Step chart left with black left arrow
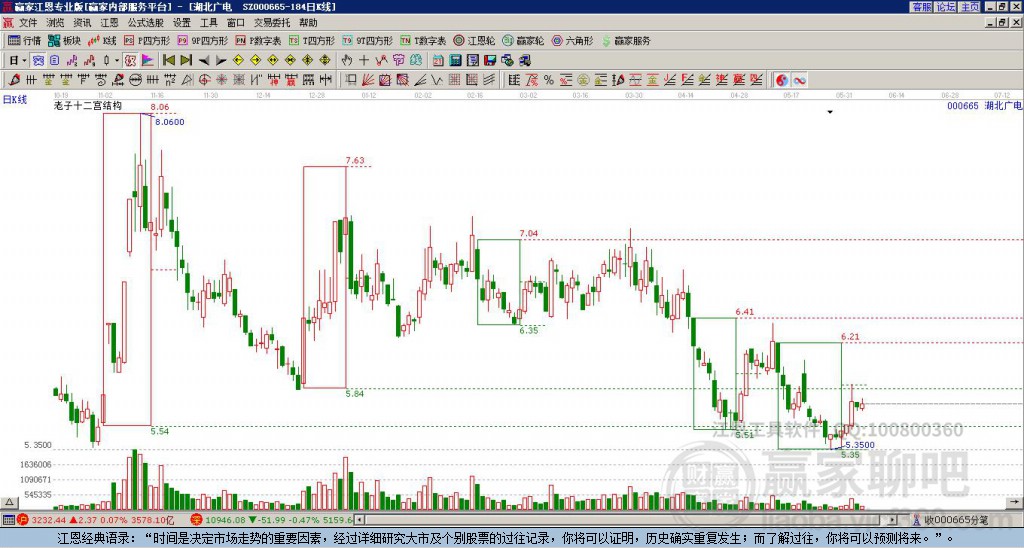This screenshot has width=1024, height=548. (x=204, y=61)
